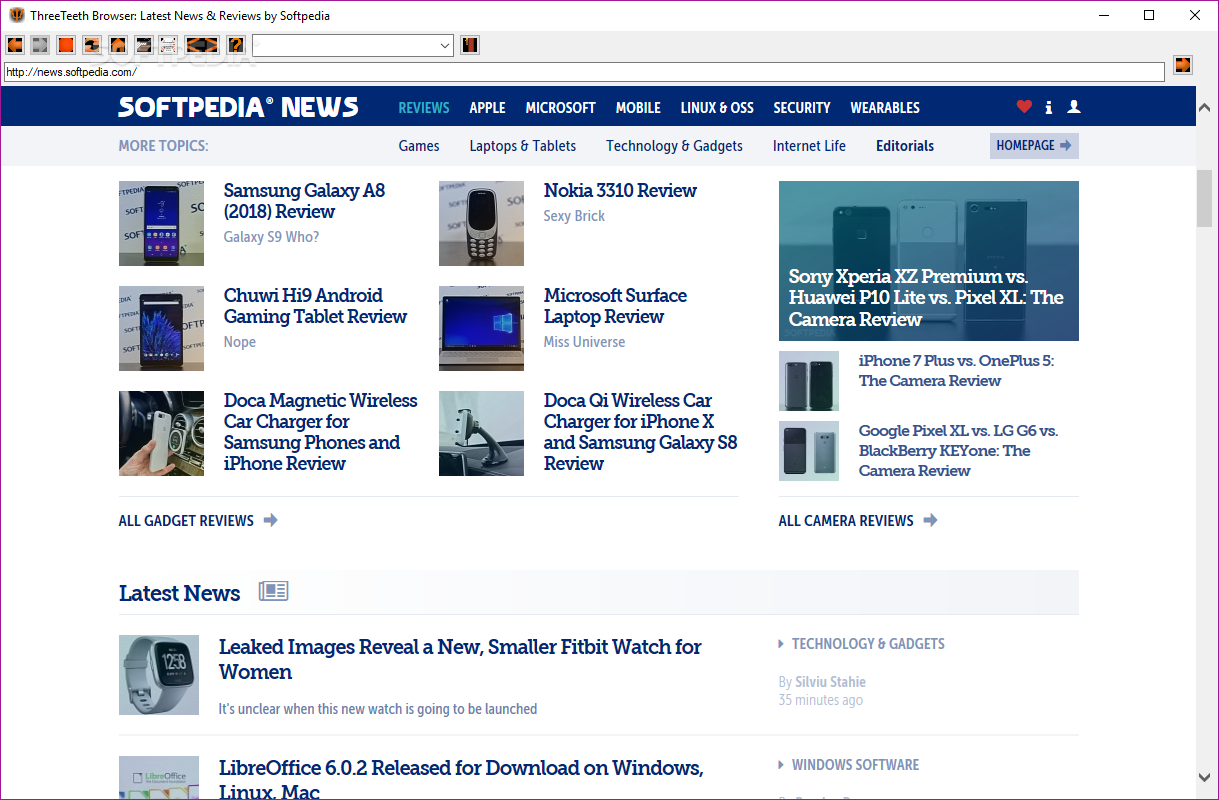Expand the WINDOWS SOFTWARE category triangle
This screenshot has height=800, width=1219.
point(781,765)
